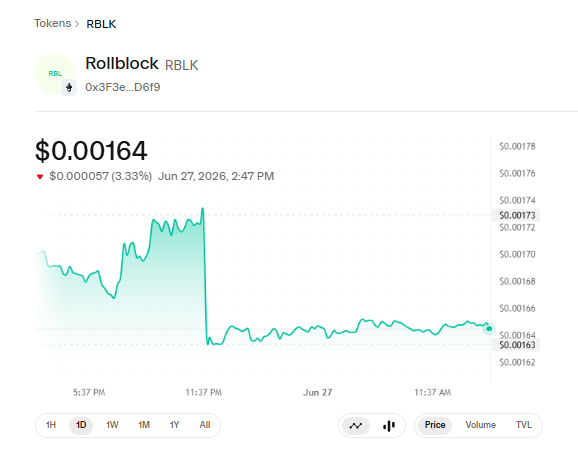Click the $0.00173 high price label
This screenshot has height=466, width=578.
pos(517,215)
